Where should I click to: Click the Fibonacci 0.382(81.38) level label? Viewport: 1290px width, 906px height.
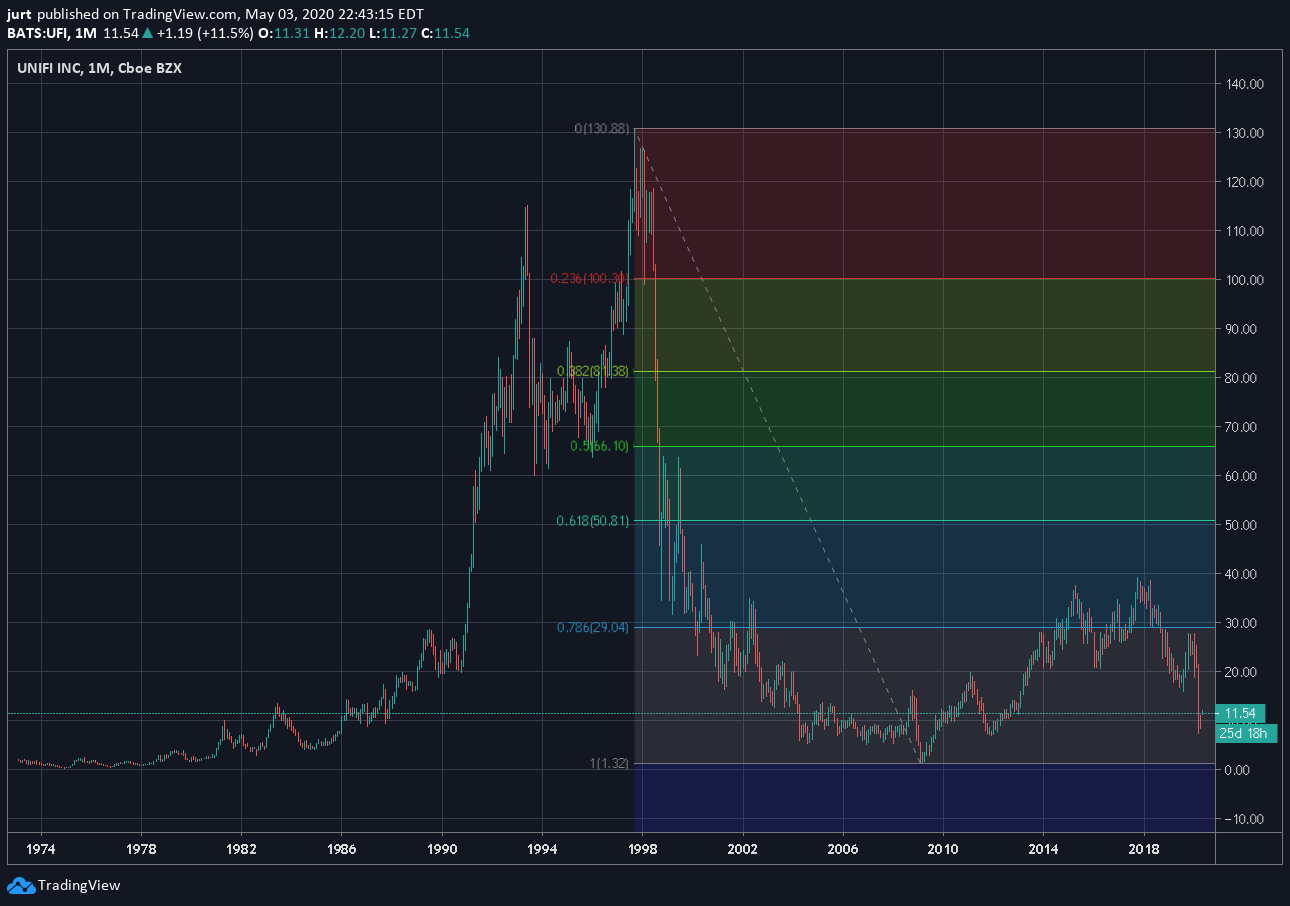pos(594,371)
